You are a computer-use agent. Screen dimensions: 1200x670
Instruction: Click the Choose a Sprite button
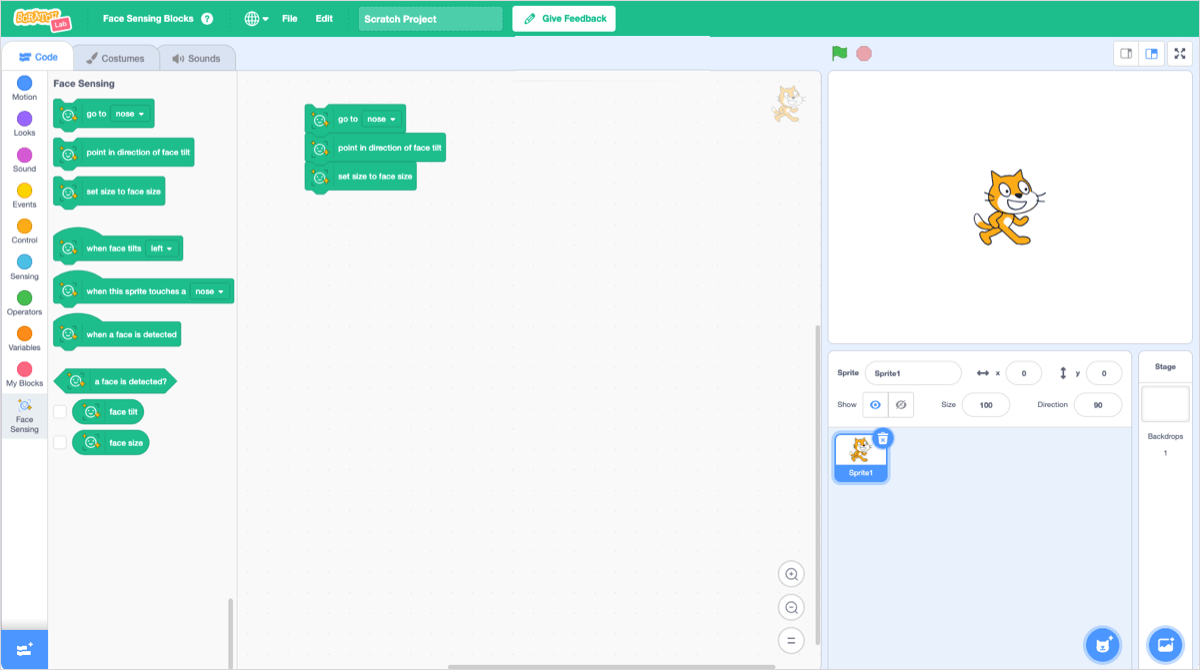(1103, 645)
